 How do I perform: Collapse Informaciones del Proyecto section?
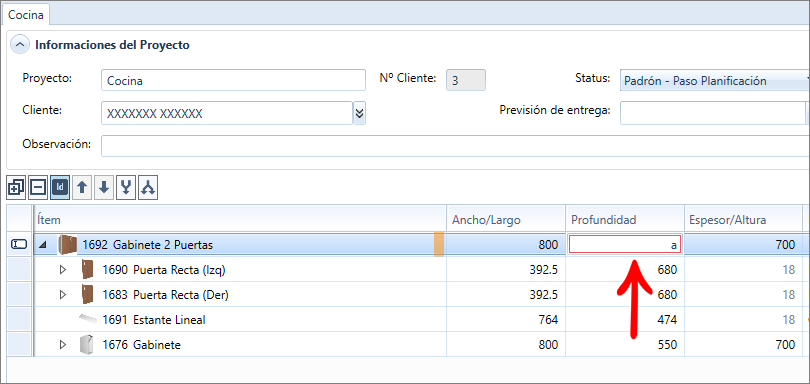coord(20,45)
